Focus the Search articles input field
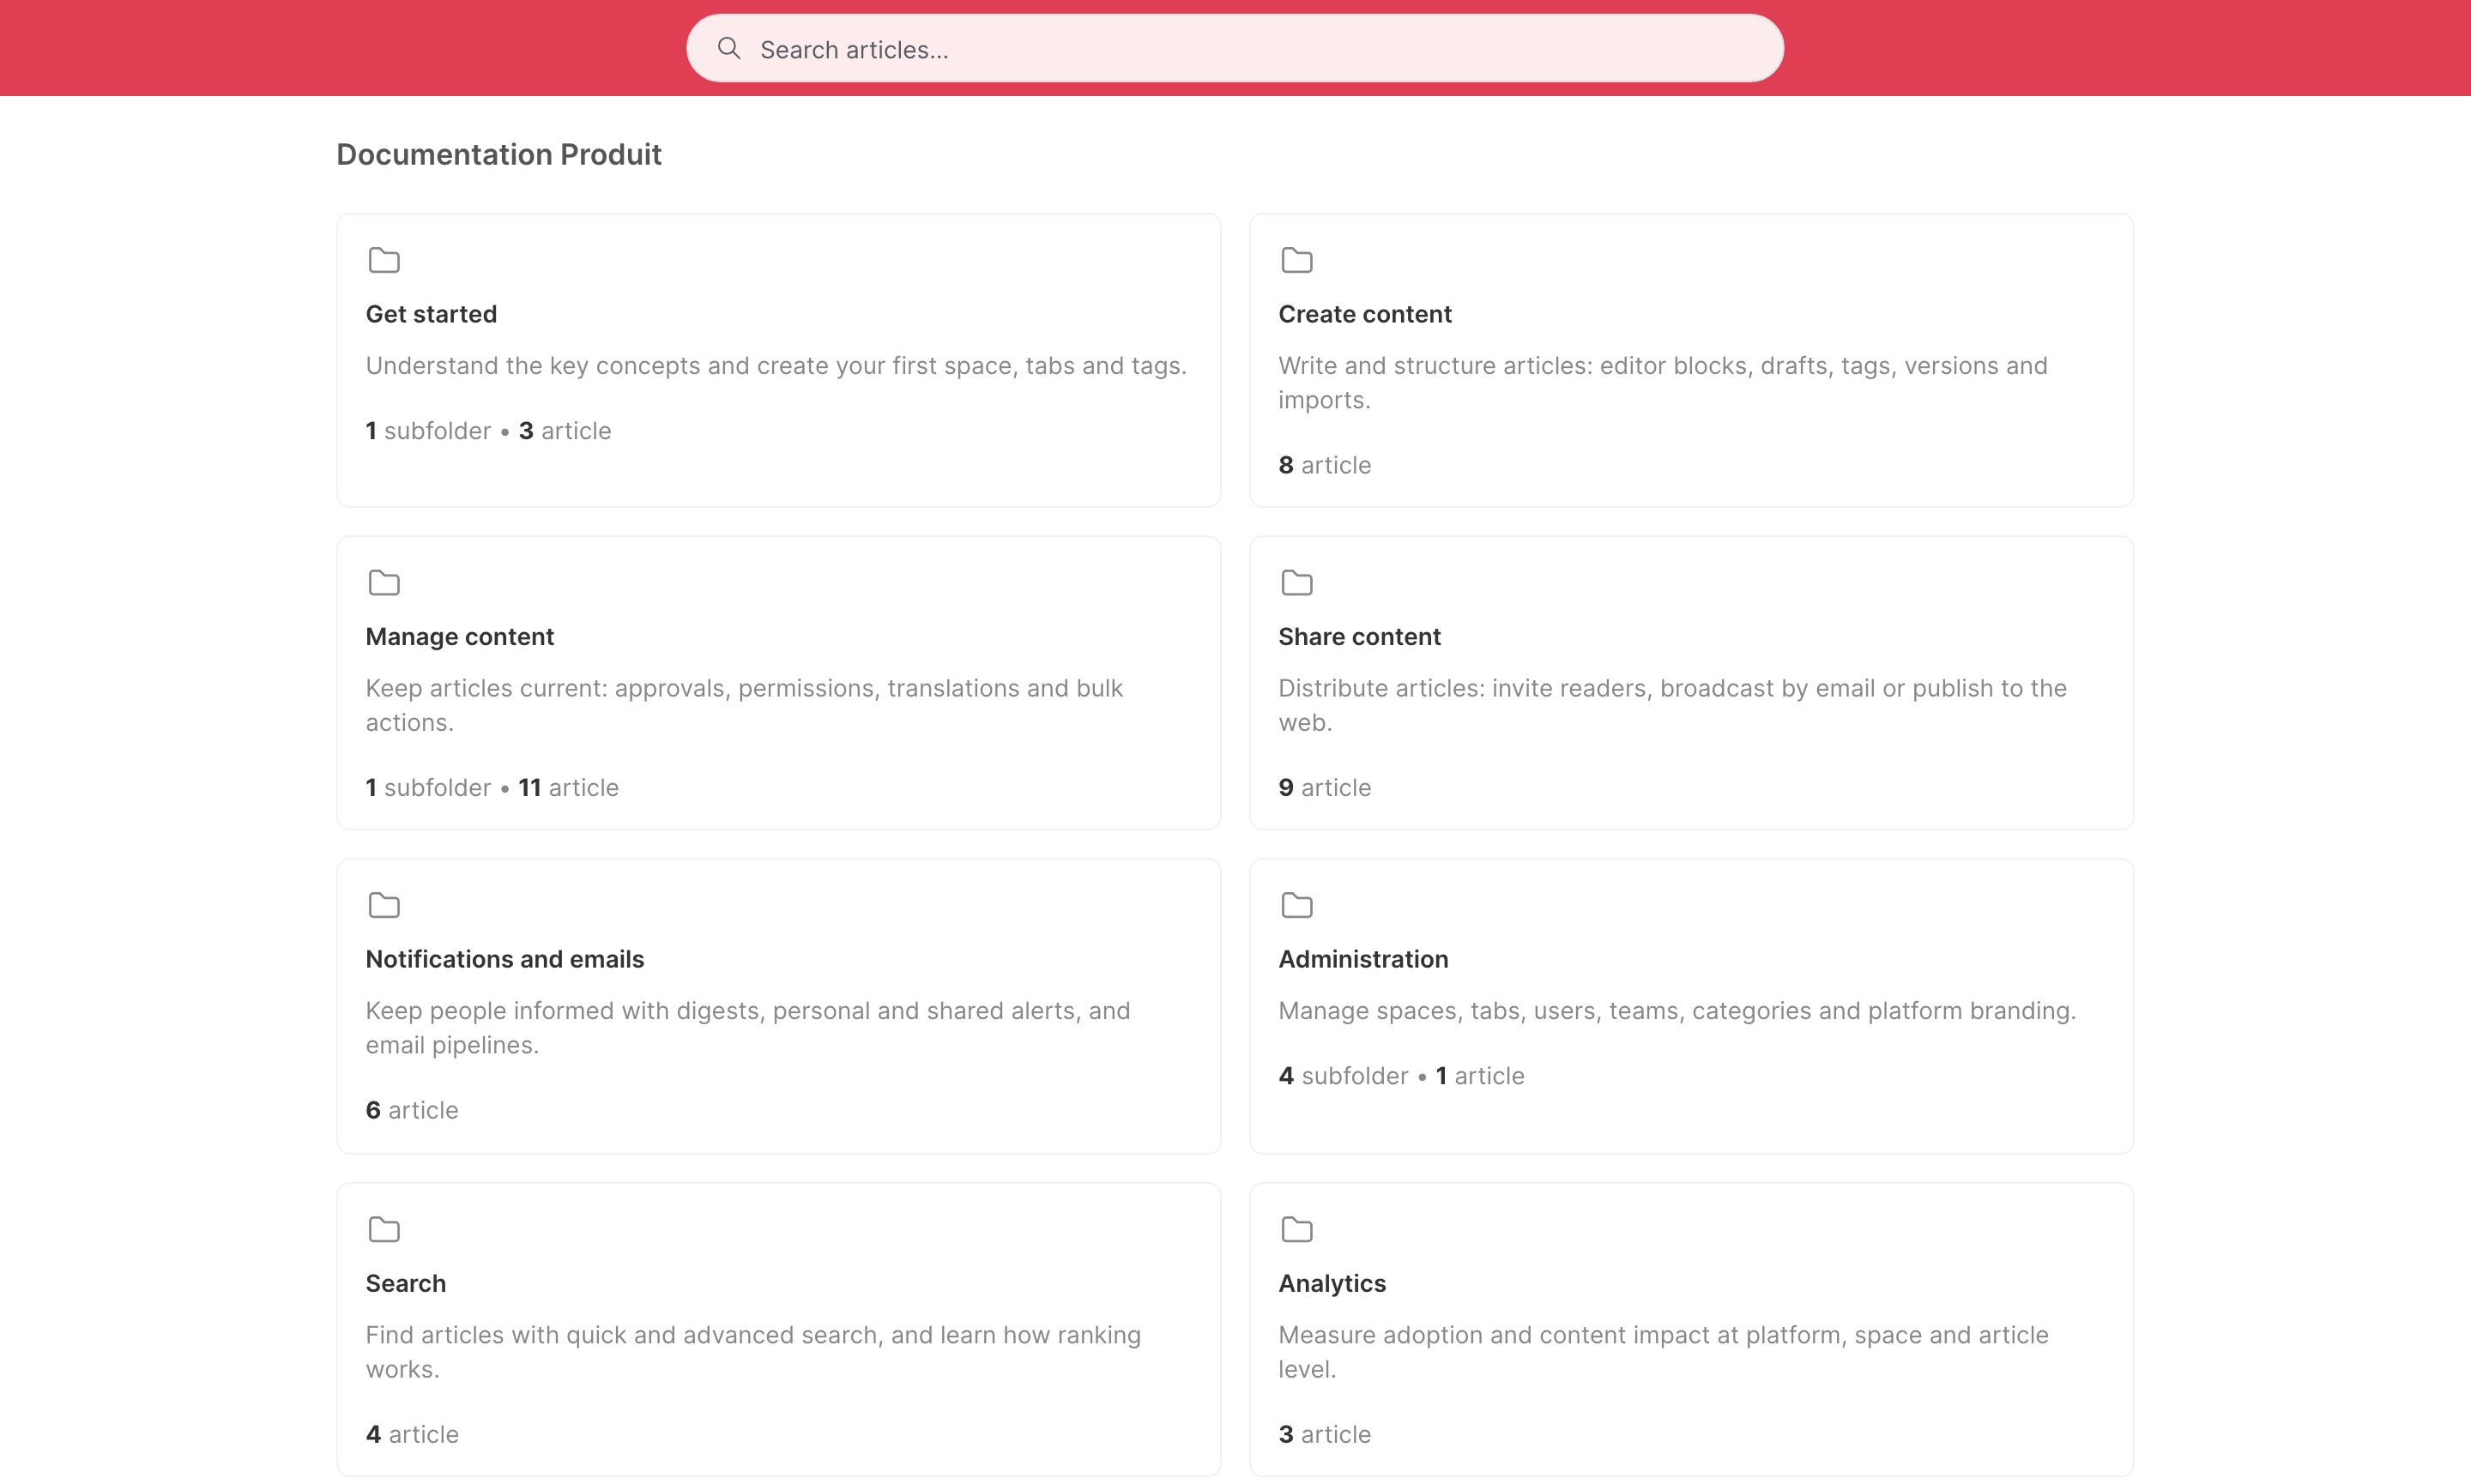 (1235, 48)
